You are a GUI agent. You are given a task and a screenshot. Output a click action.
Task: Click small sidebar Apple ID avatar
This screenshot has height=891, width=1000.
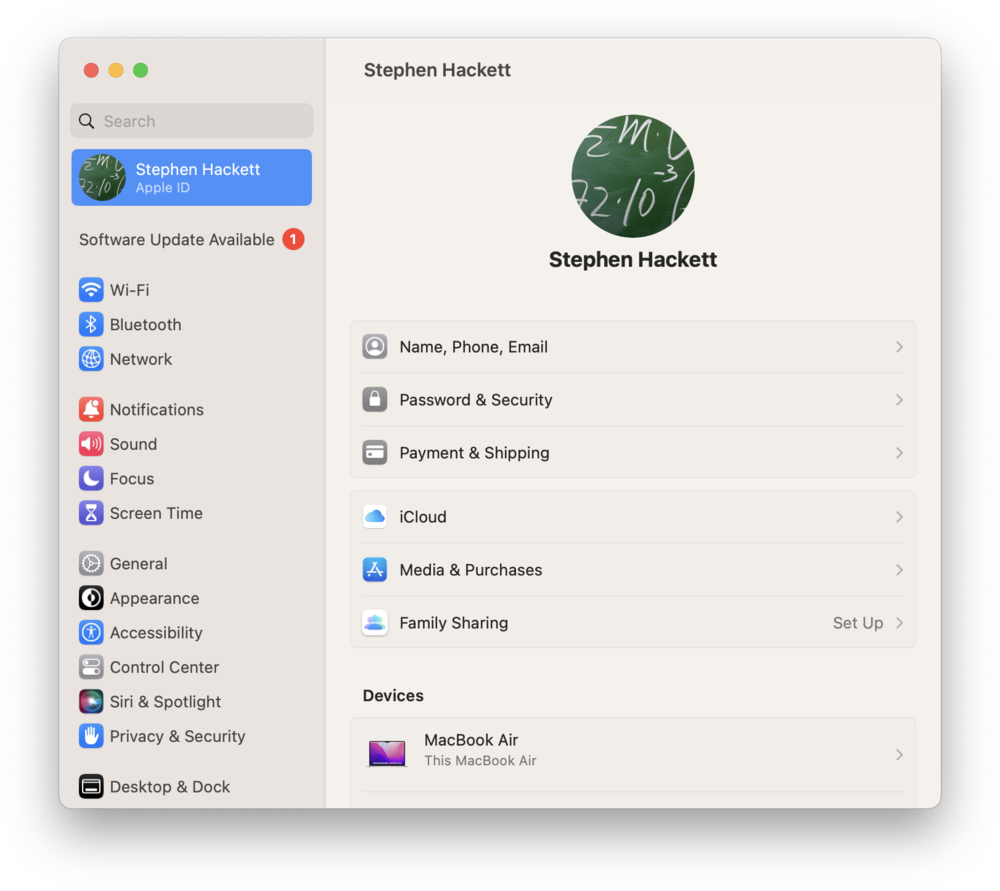click(102, 177)
